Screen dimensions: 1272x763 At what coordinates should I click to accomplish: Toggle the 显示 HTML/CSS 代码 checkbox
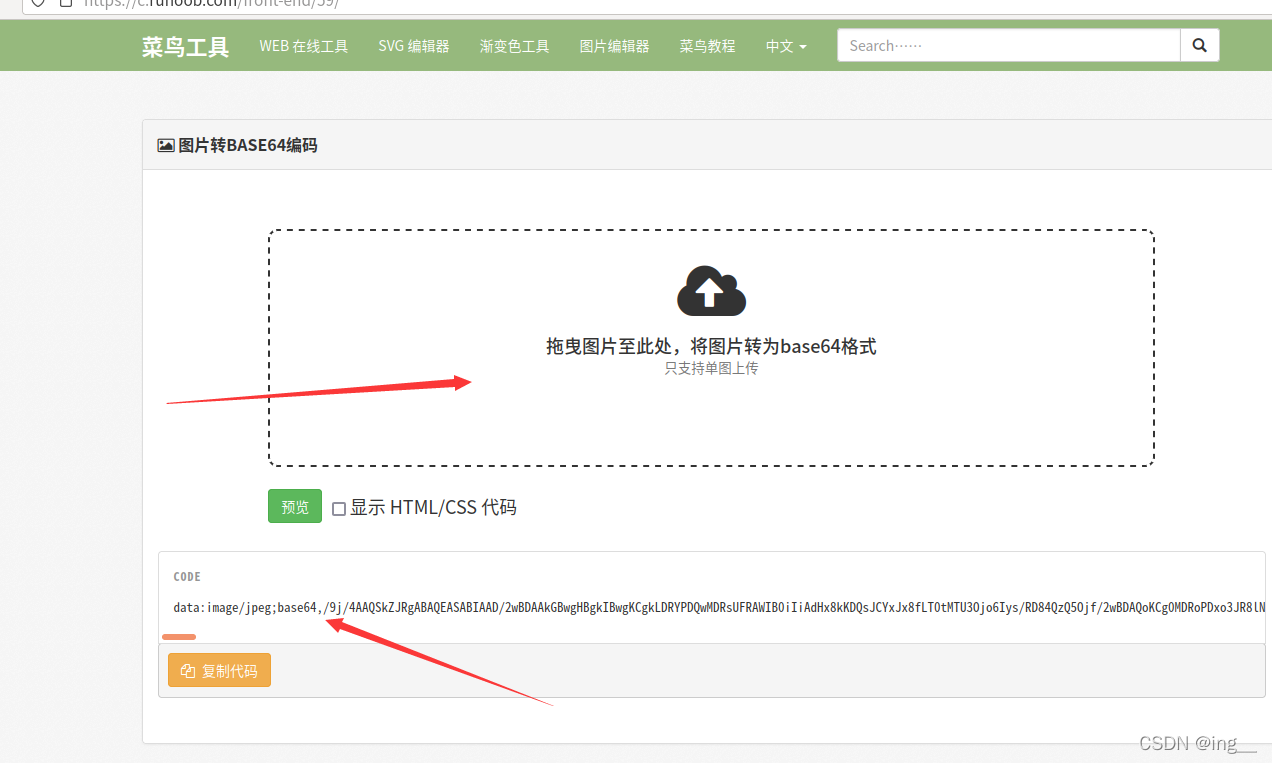[x=339, y=508]
